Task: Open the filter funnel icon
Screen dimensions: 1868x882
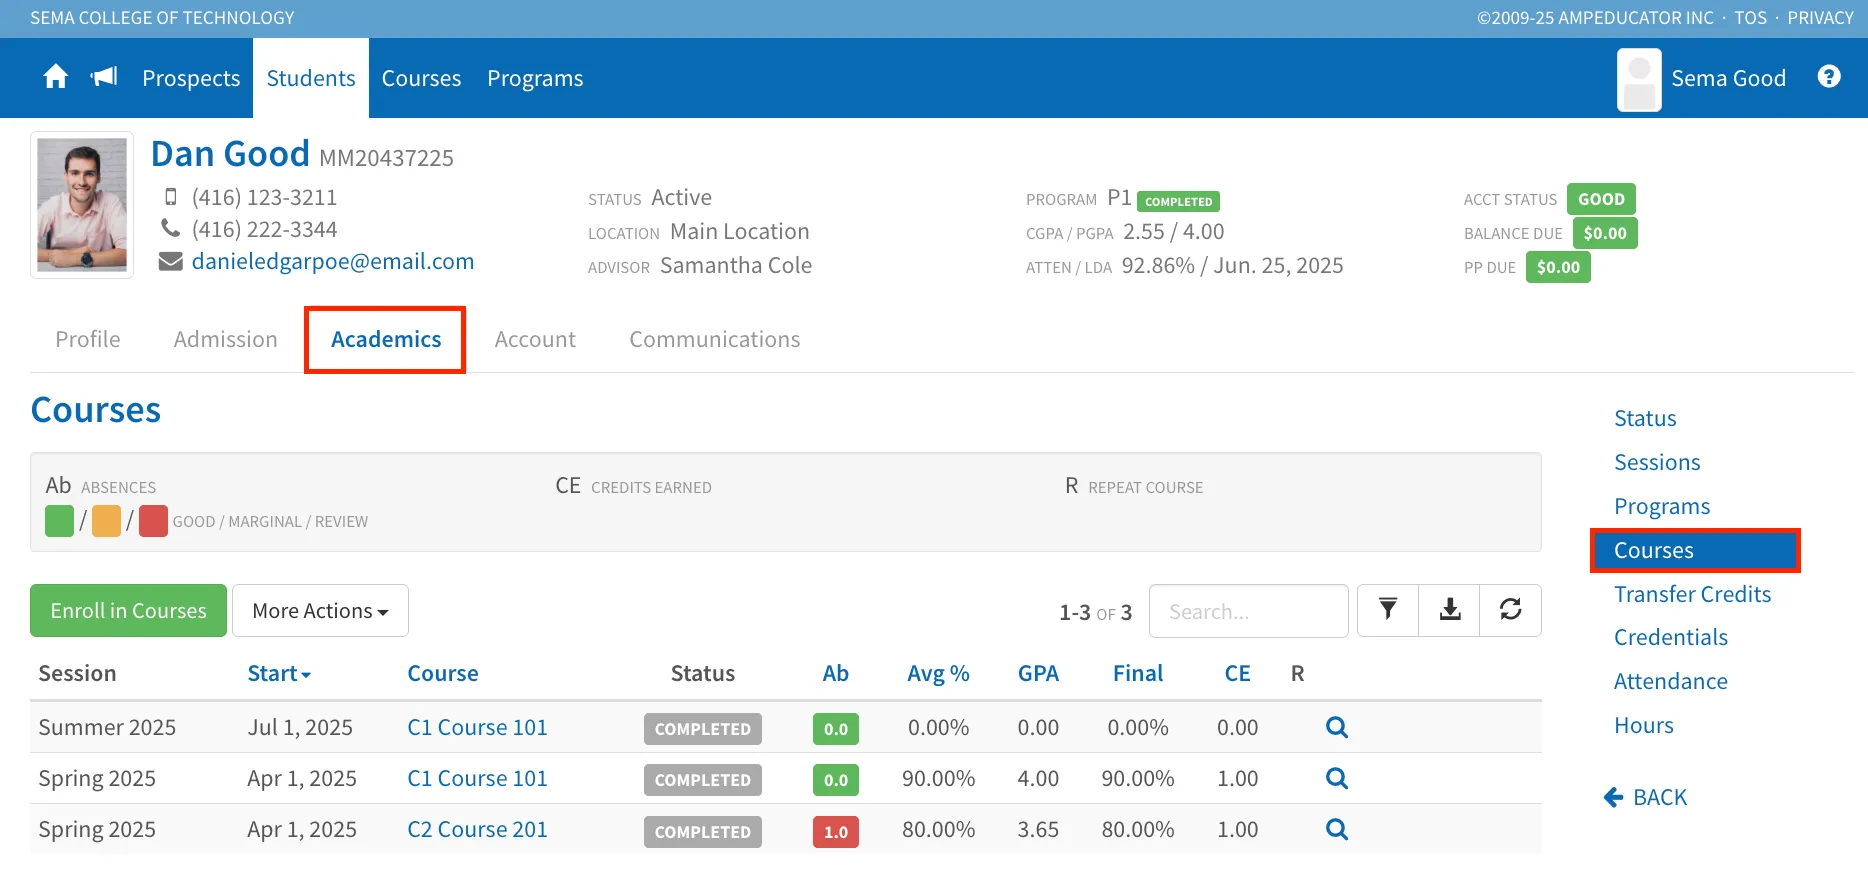Action: (x=1388, y=610)
